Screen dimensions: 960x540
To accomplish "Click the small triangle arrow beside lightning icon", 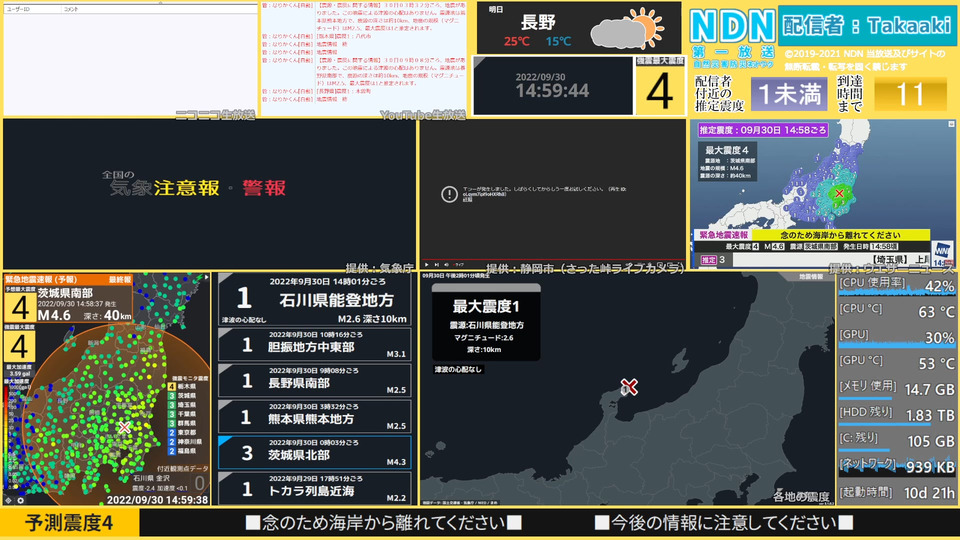I will 206,277.
